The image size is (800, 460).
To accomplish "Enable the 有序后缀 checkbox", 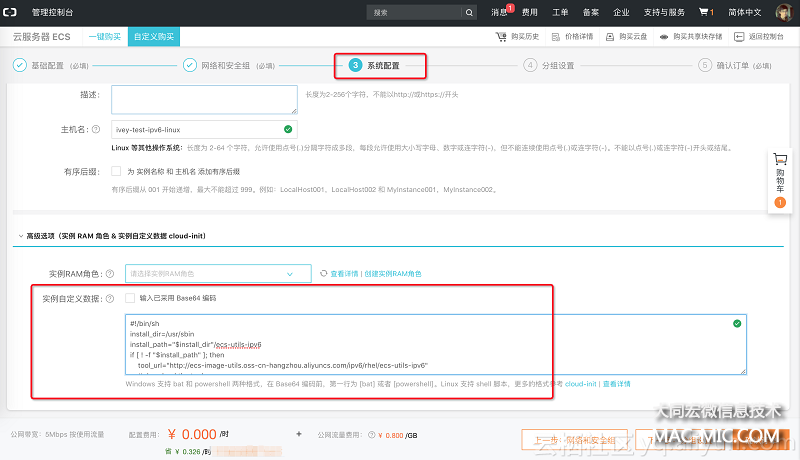I will pos(117,171).
